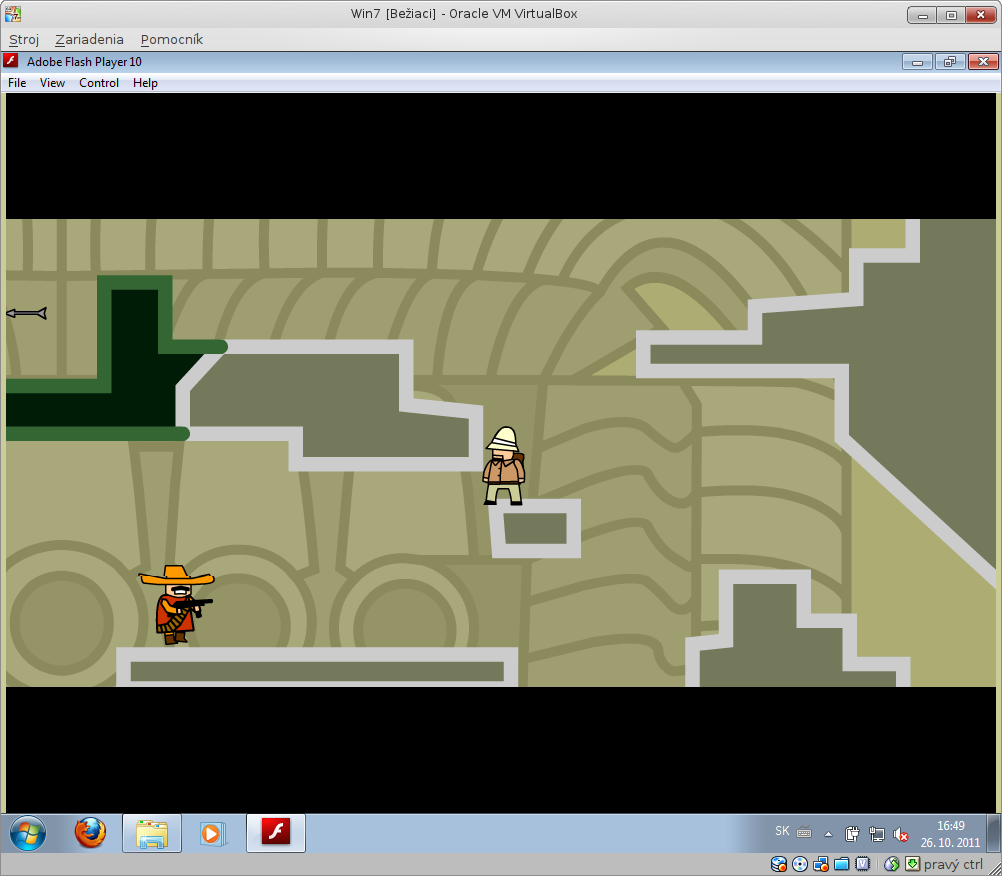This screenshot has width=1002, height=876.
Task: Restore down the Flash Player window
Action: point(950,61)
